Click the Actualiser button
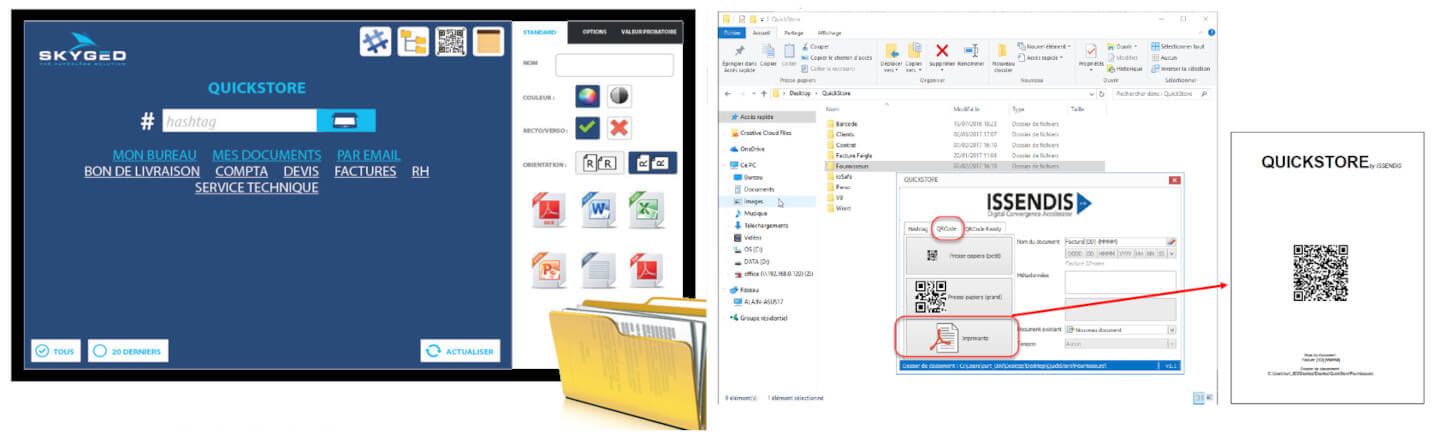Viewport: 1440px width, 444px height. click(460, 351)
